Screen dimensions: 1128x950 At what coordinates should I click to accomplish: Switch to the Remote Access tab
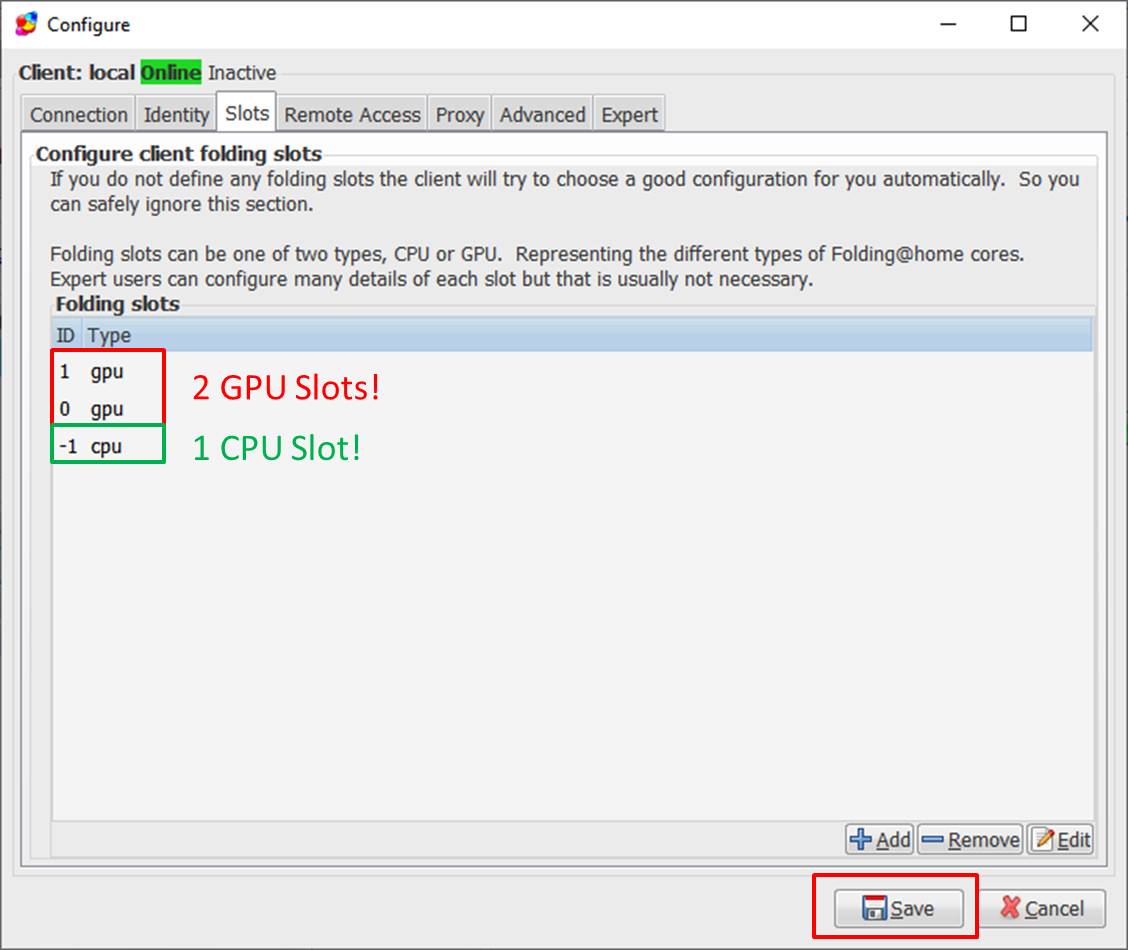351,114
